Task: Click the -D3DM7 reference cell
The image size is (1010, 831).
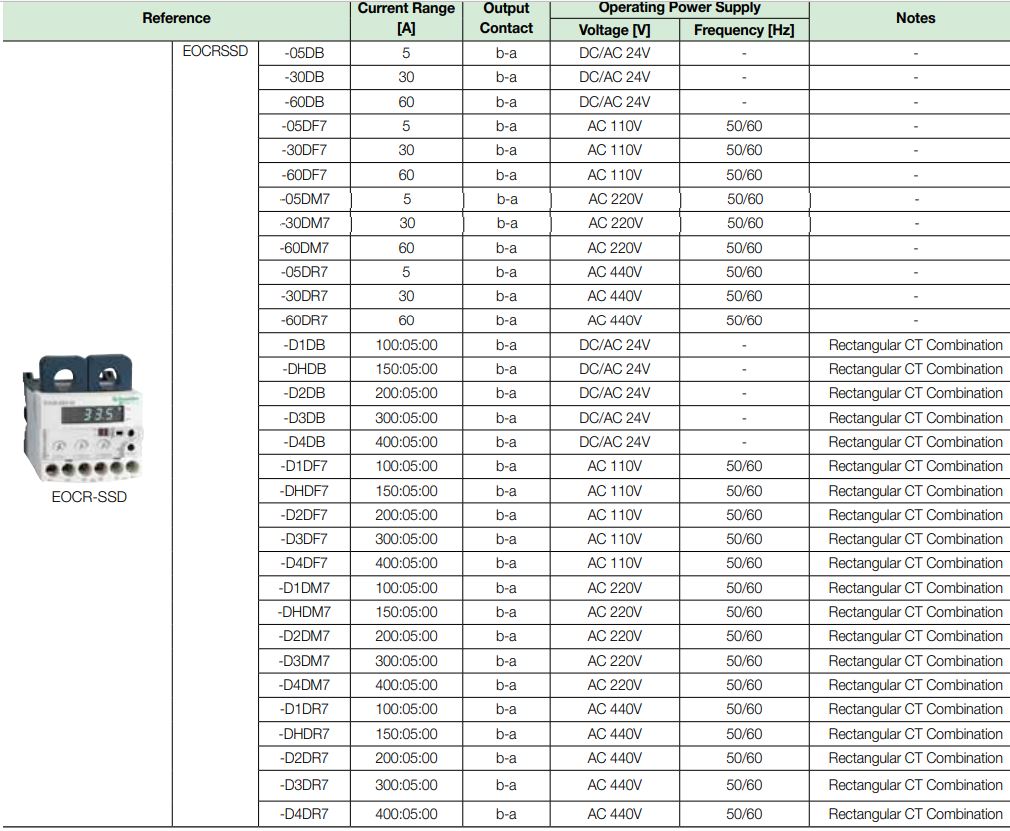Action: (304, 661)
